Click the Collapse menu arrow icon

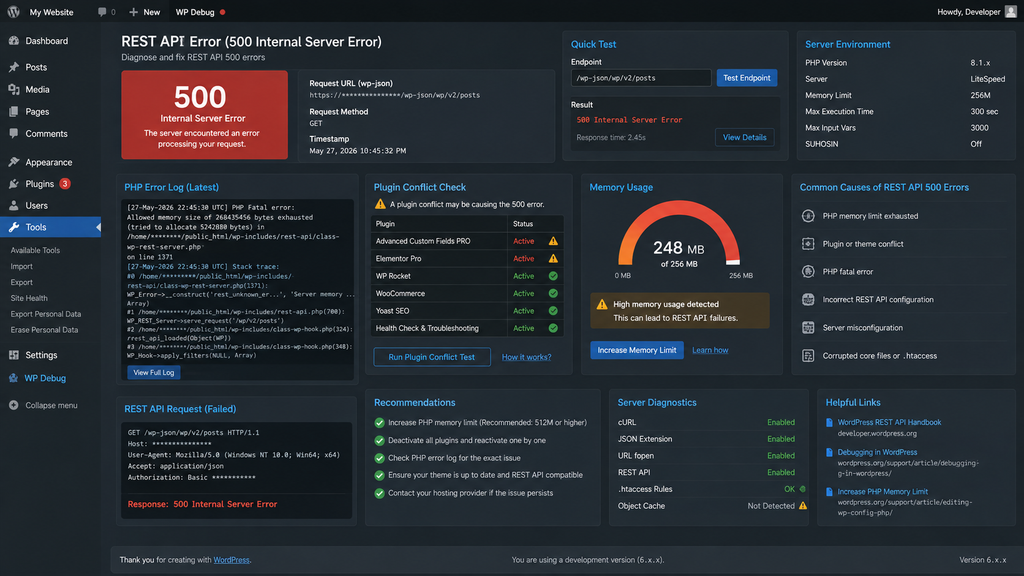pos(14,405)
